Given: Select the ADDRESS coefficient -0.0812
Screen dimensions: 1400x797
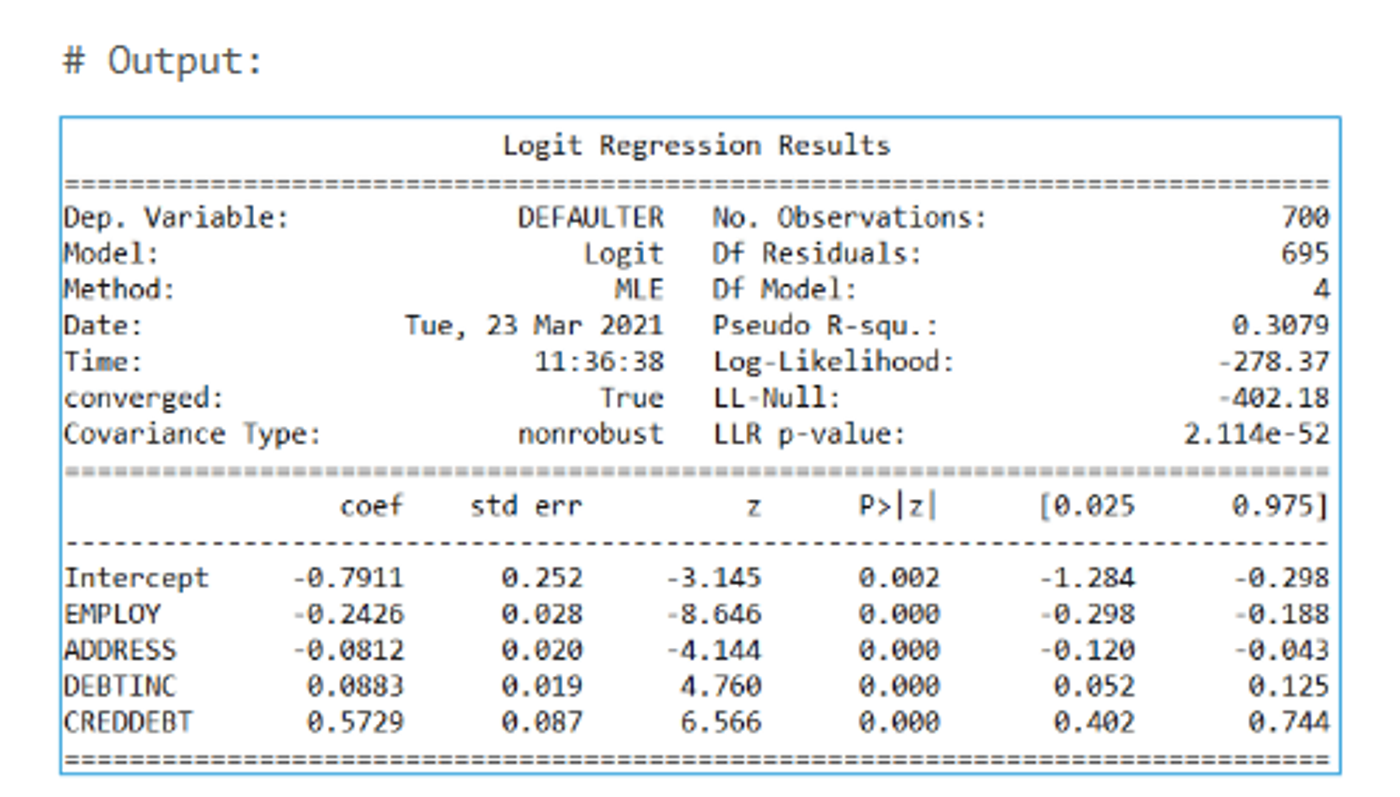Looking at the screenshot, I should click(x=348, y=650).
